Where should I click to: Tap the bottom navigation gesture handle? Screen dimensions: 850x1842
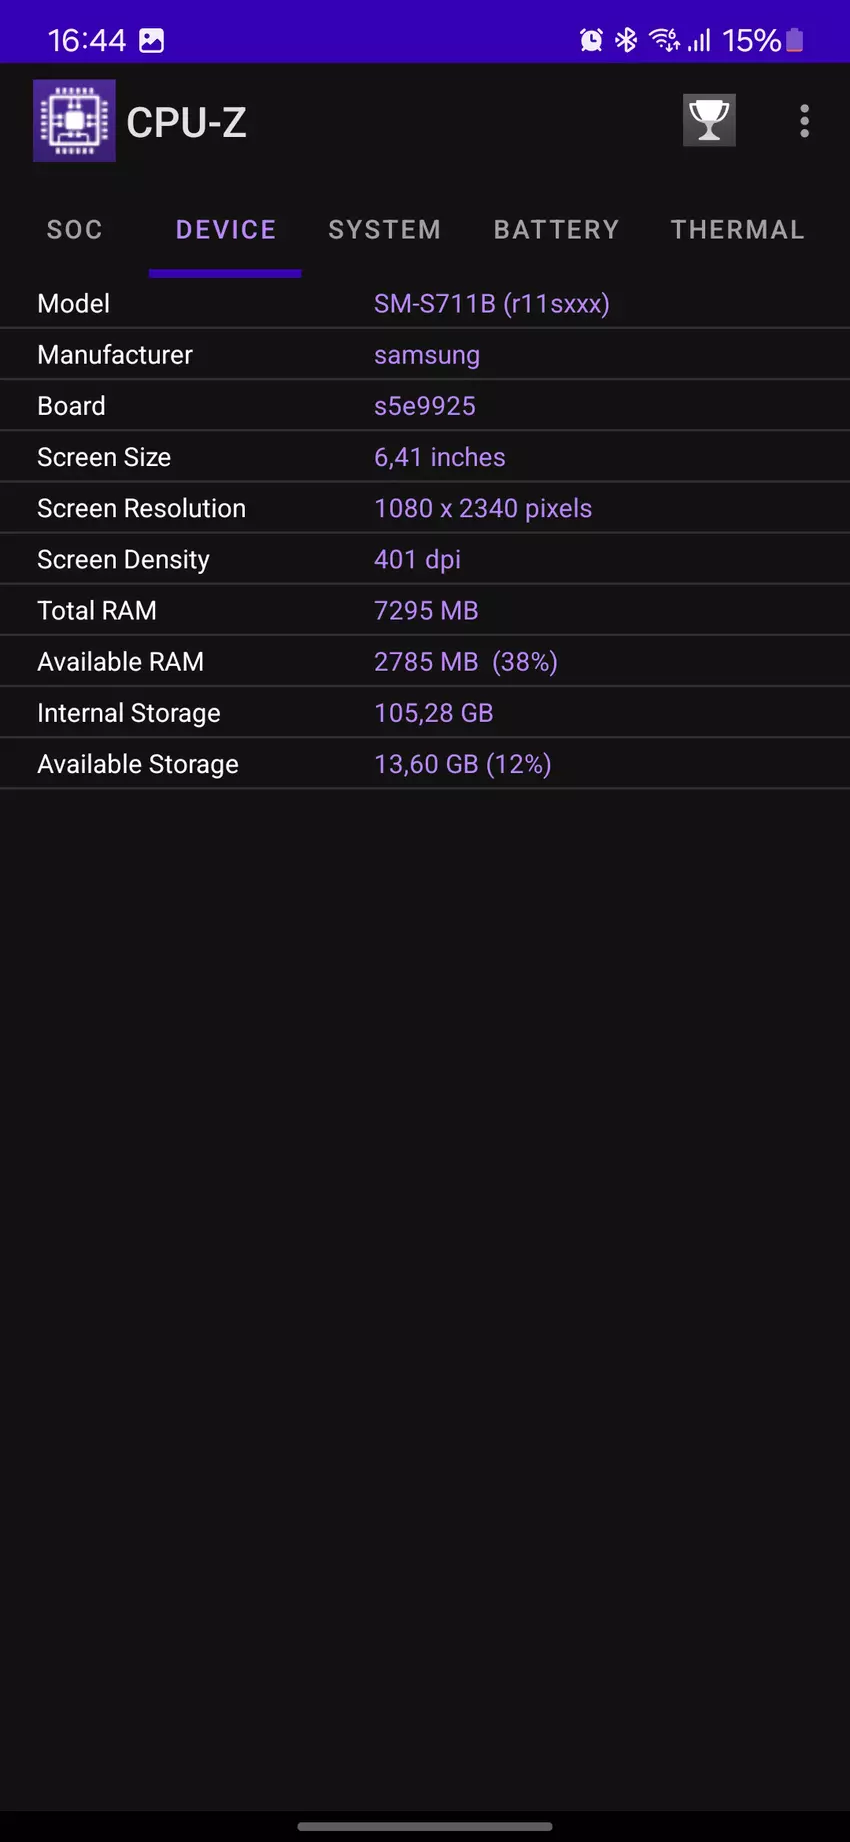(x=425, y=1826)
